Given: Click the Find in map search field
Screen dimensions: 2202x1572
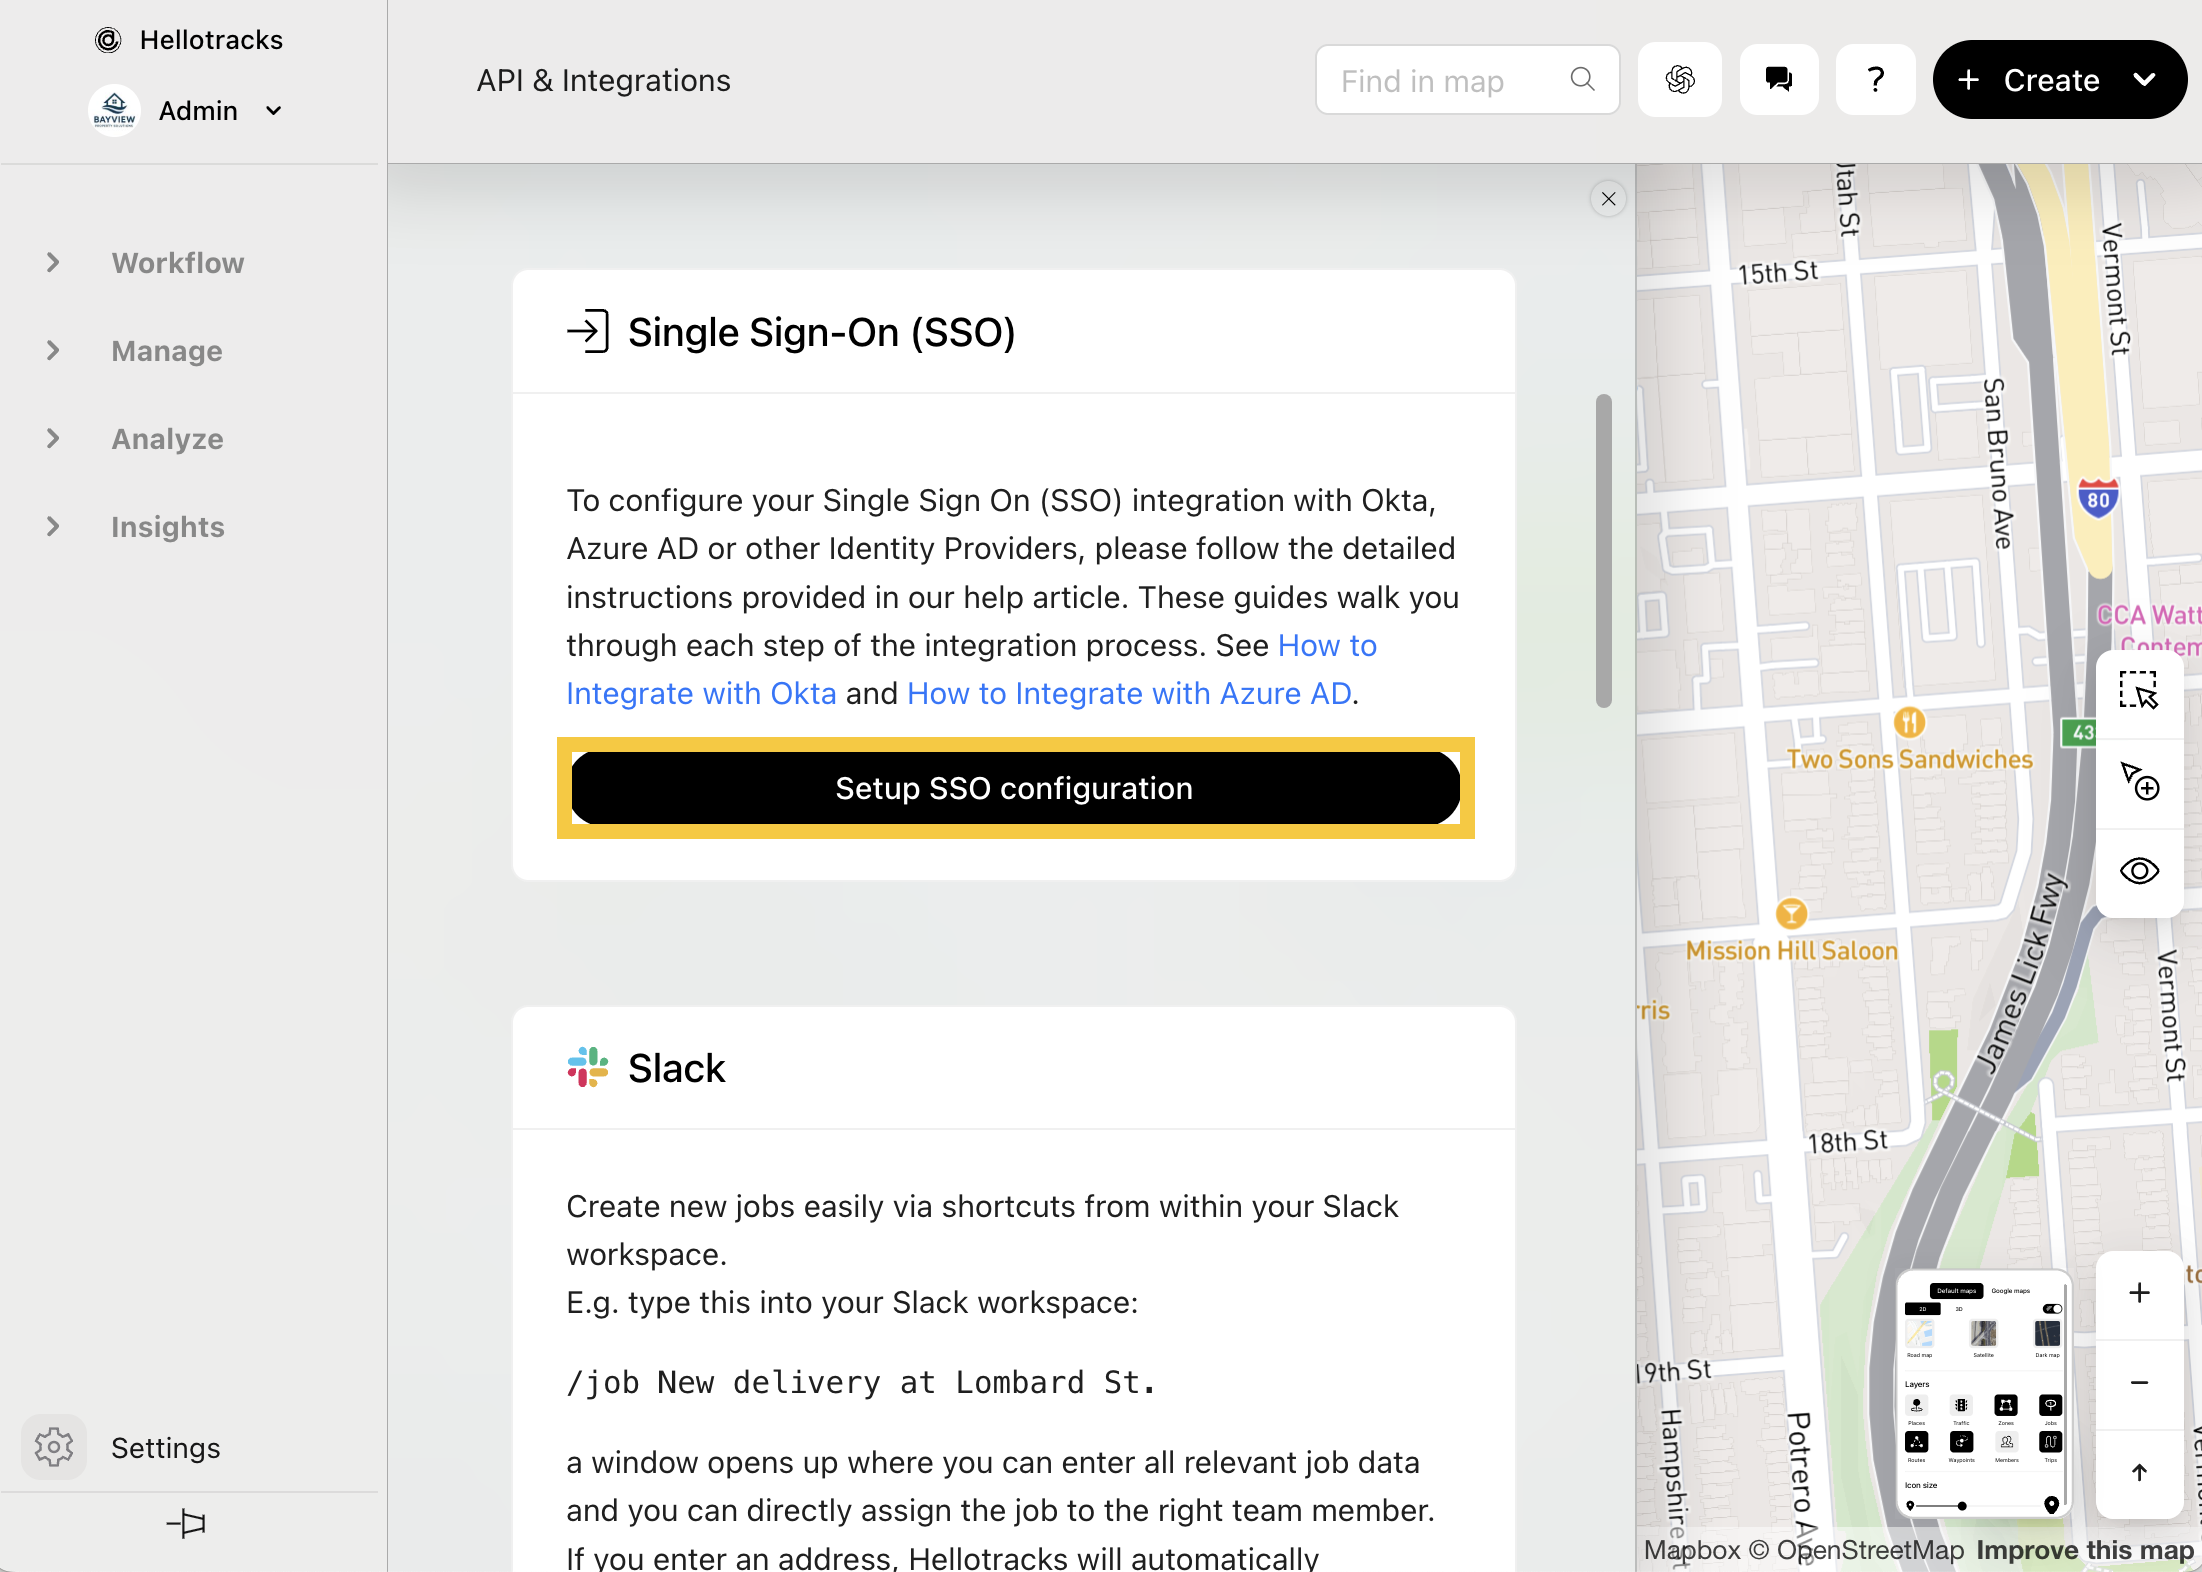Looking at the screenshot, I should click(x=1467, y=80).
